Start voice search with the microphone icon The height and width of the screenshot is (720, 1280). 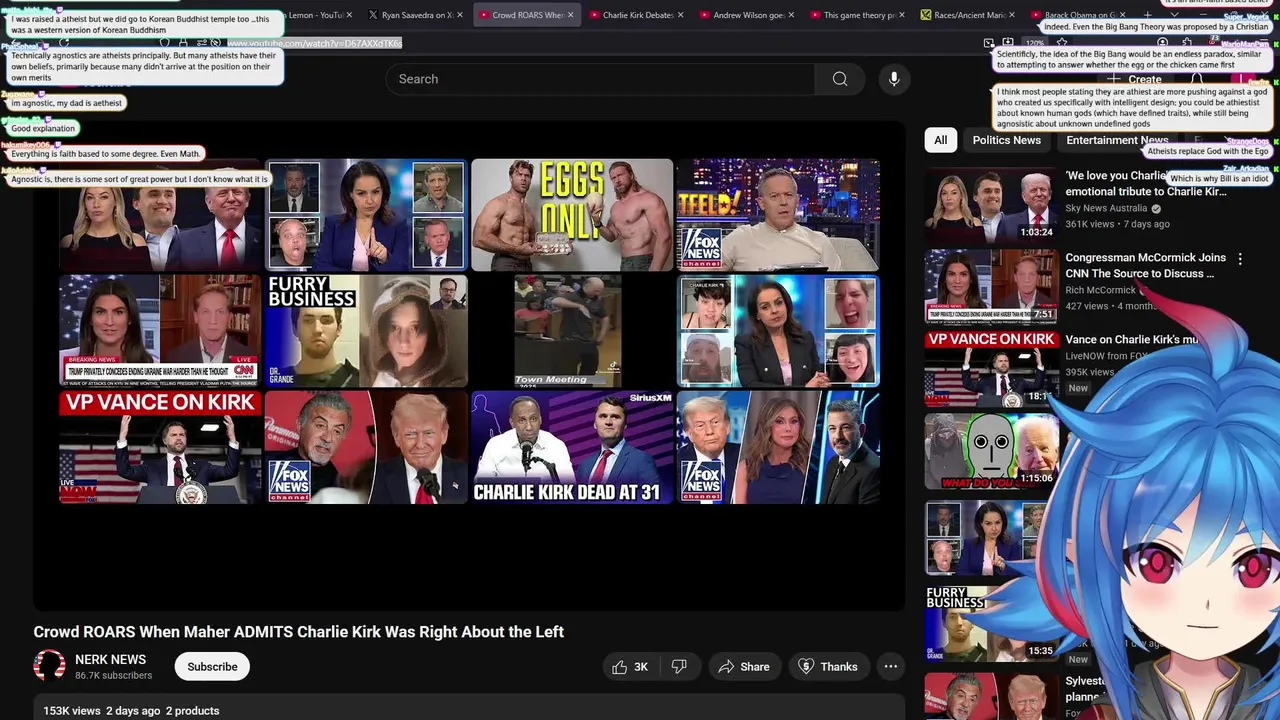coord(894,79)
